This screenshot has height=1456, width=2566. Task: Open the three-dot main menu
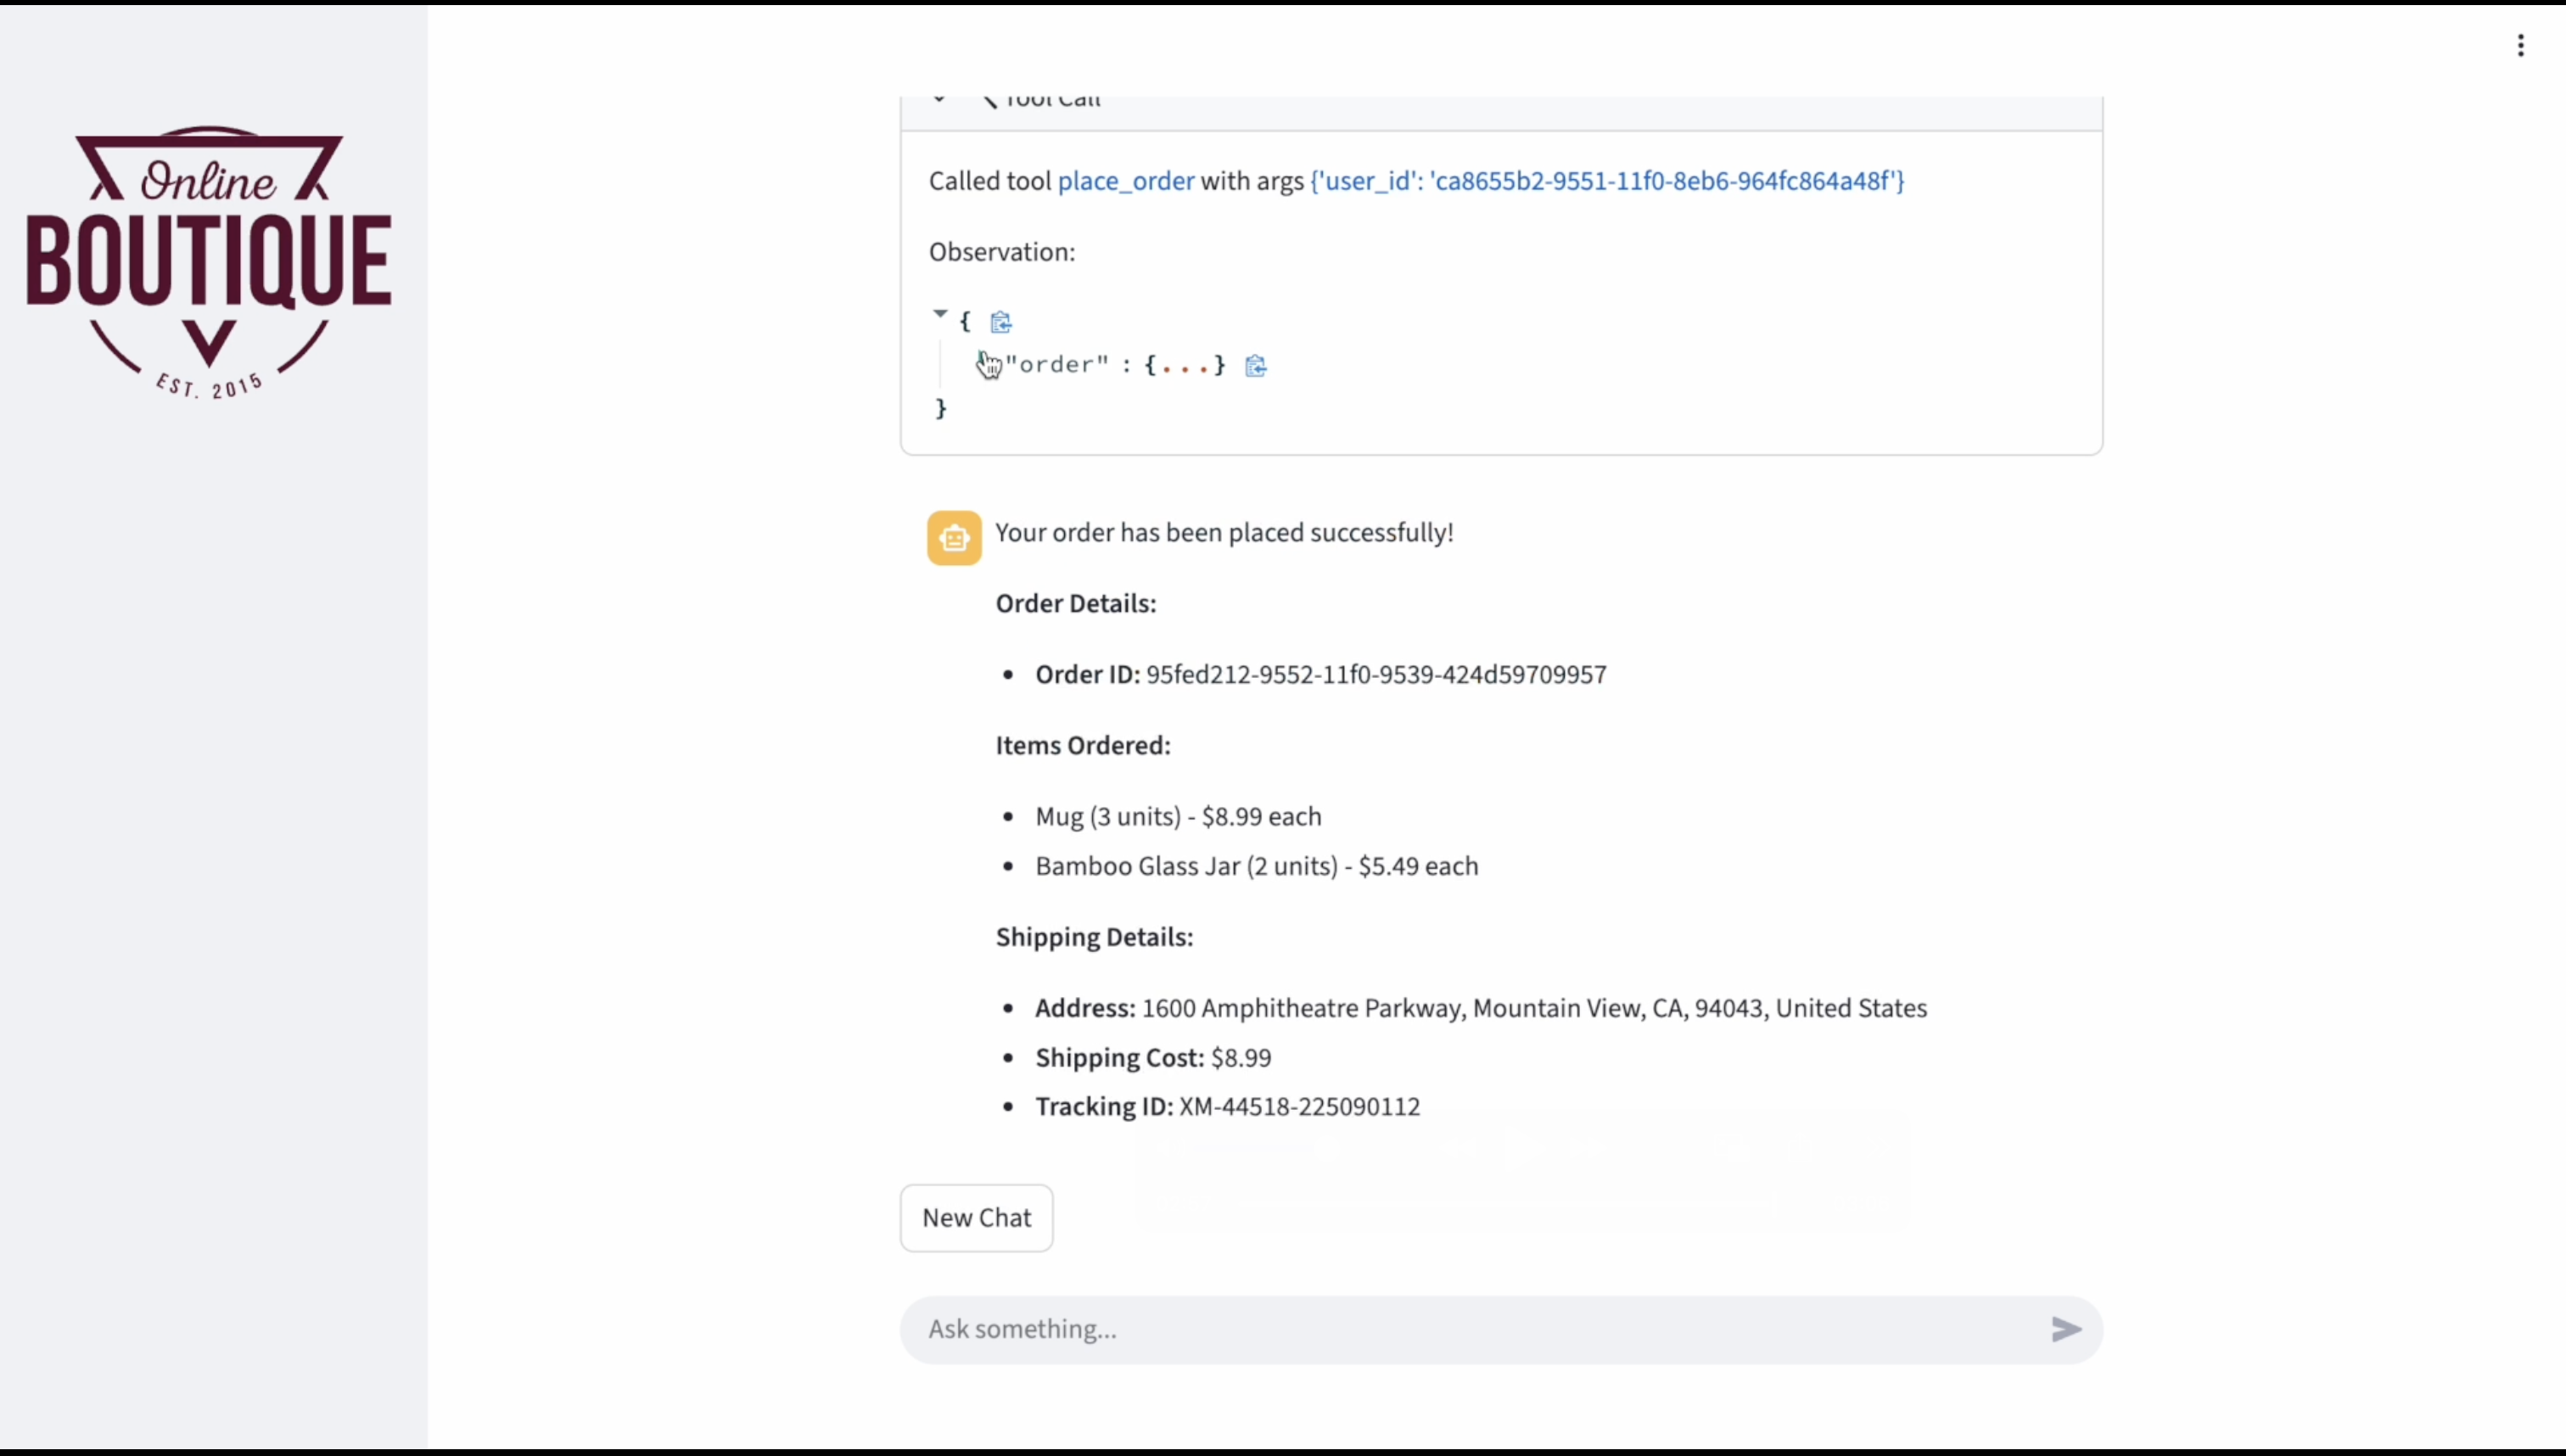pos(2520,46)
